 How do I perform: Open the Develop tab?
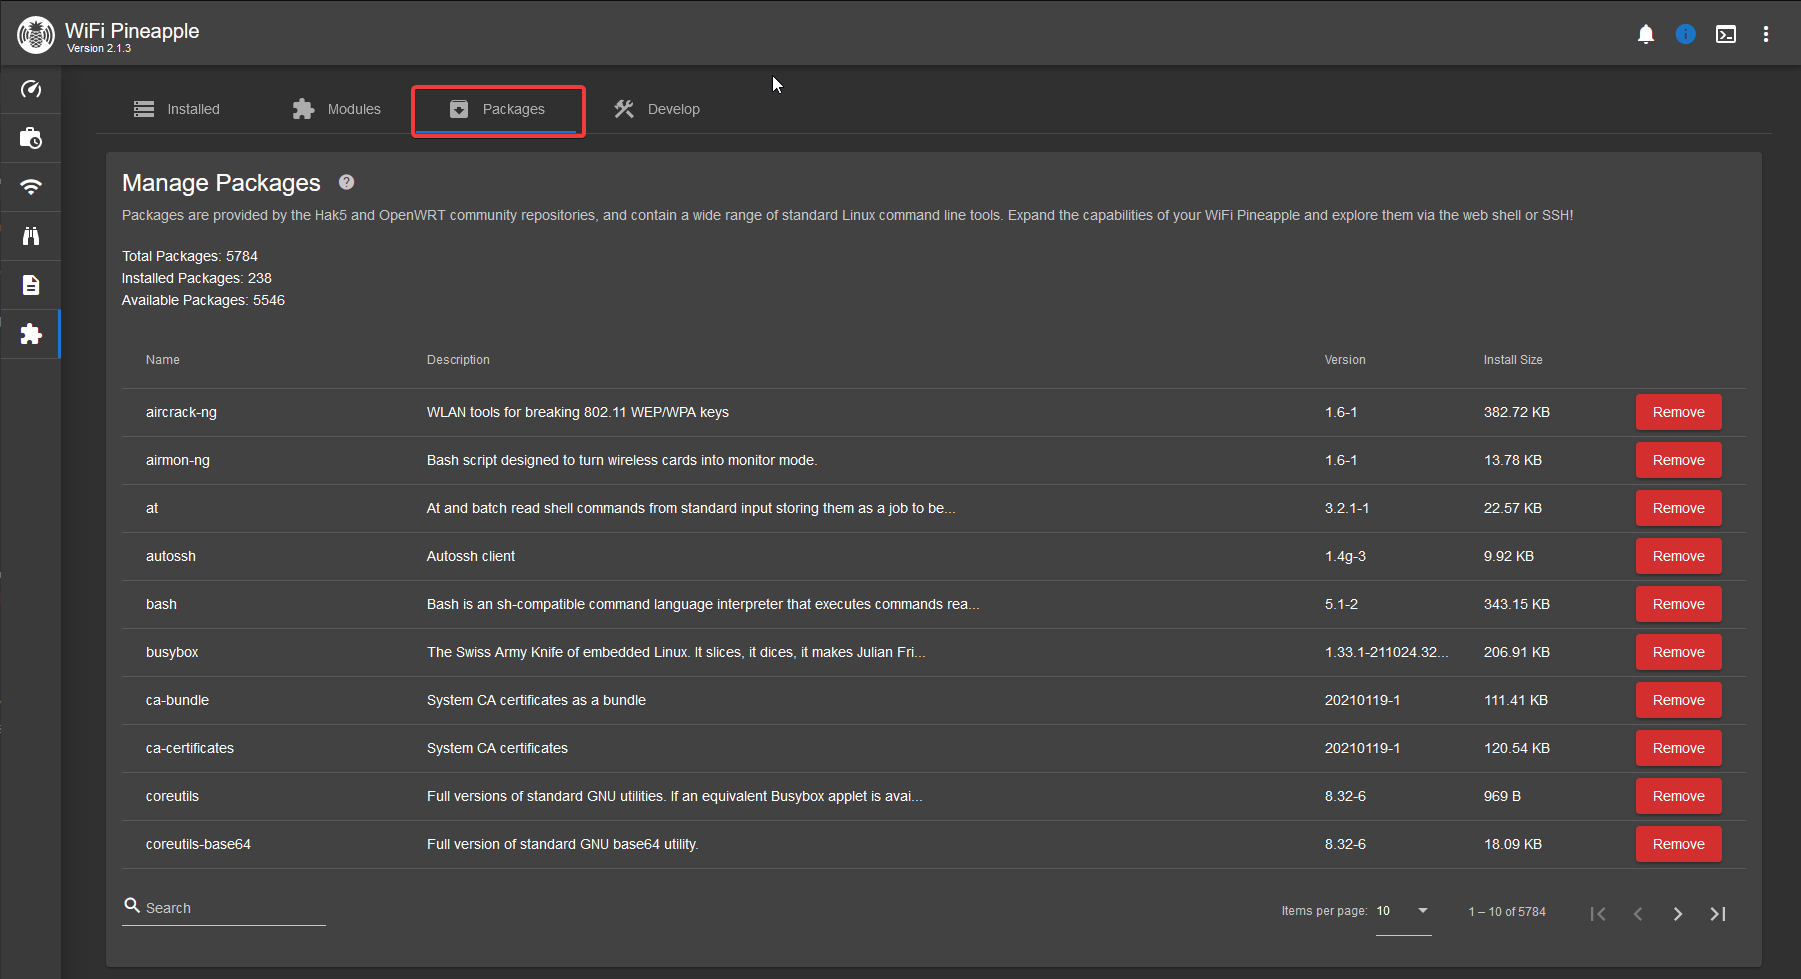(657, 109)
